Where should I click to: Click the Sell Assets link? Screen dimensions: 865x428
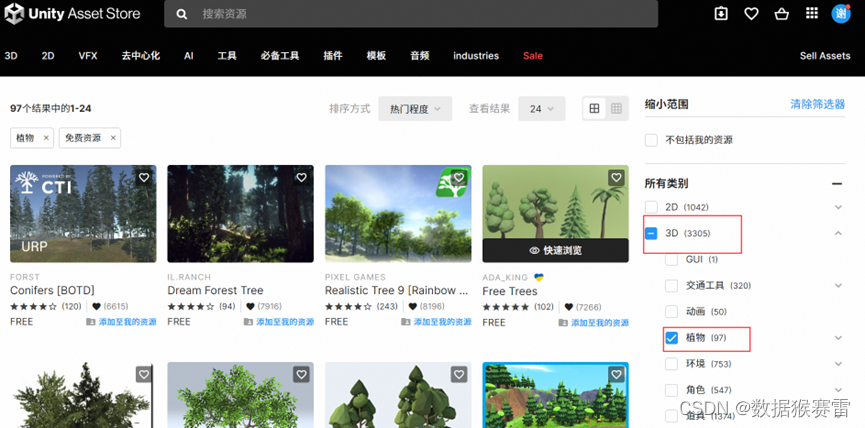pyautogui.click(x=825, y=56)
